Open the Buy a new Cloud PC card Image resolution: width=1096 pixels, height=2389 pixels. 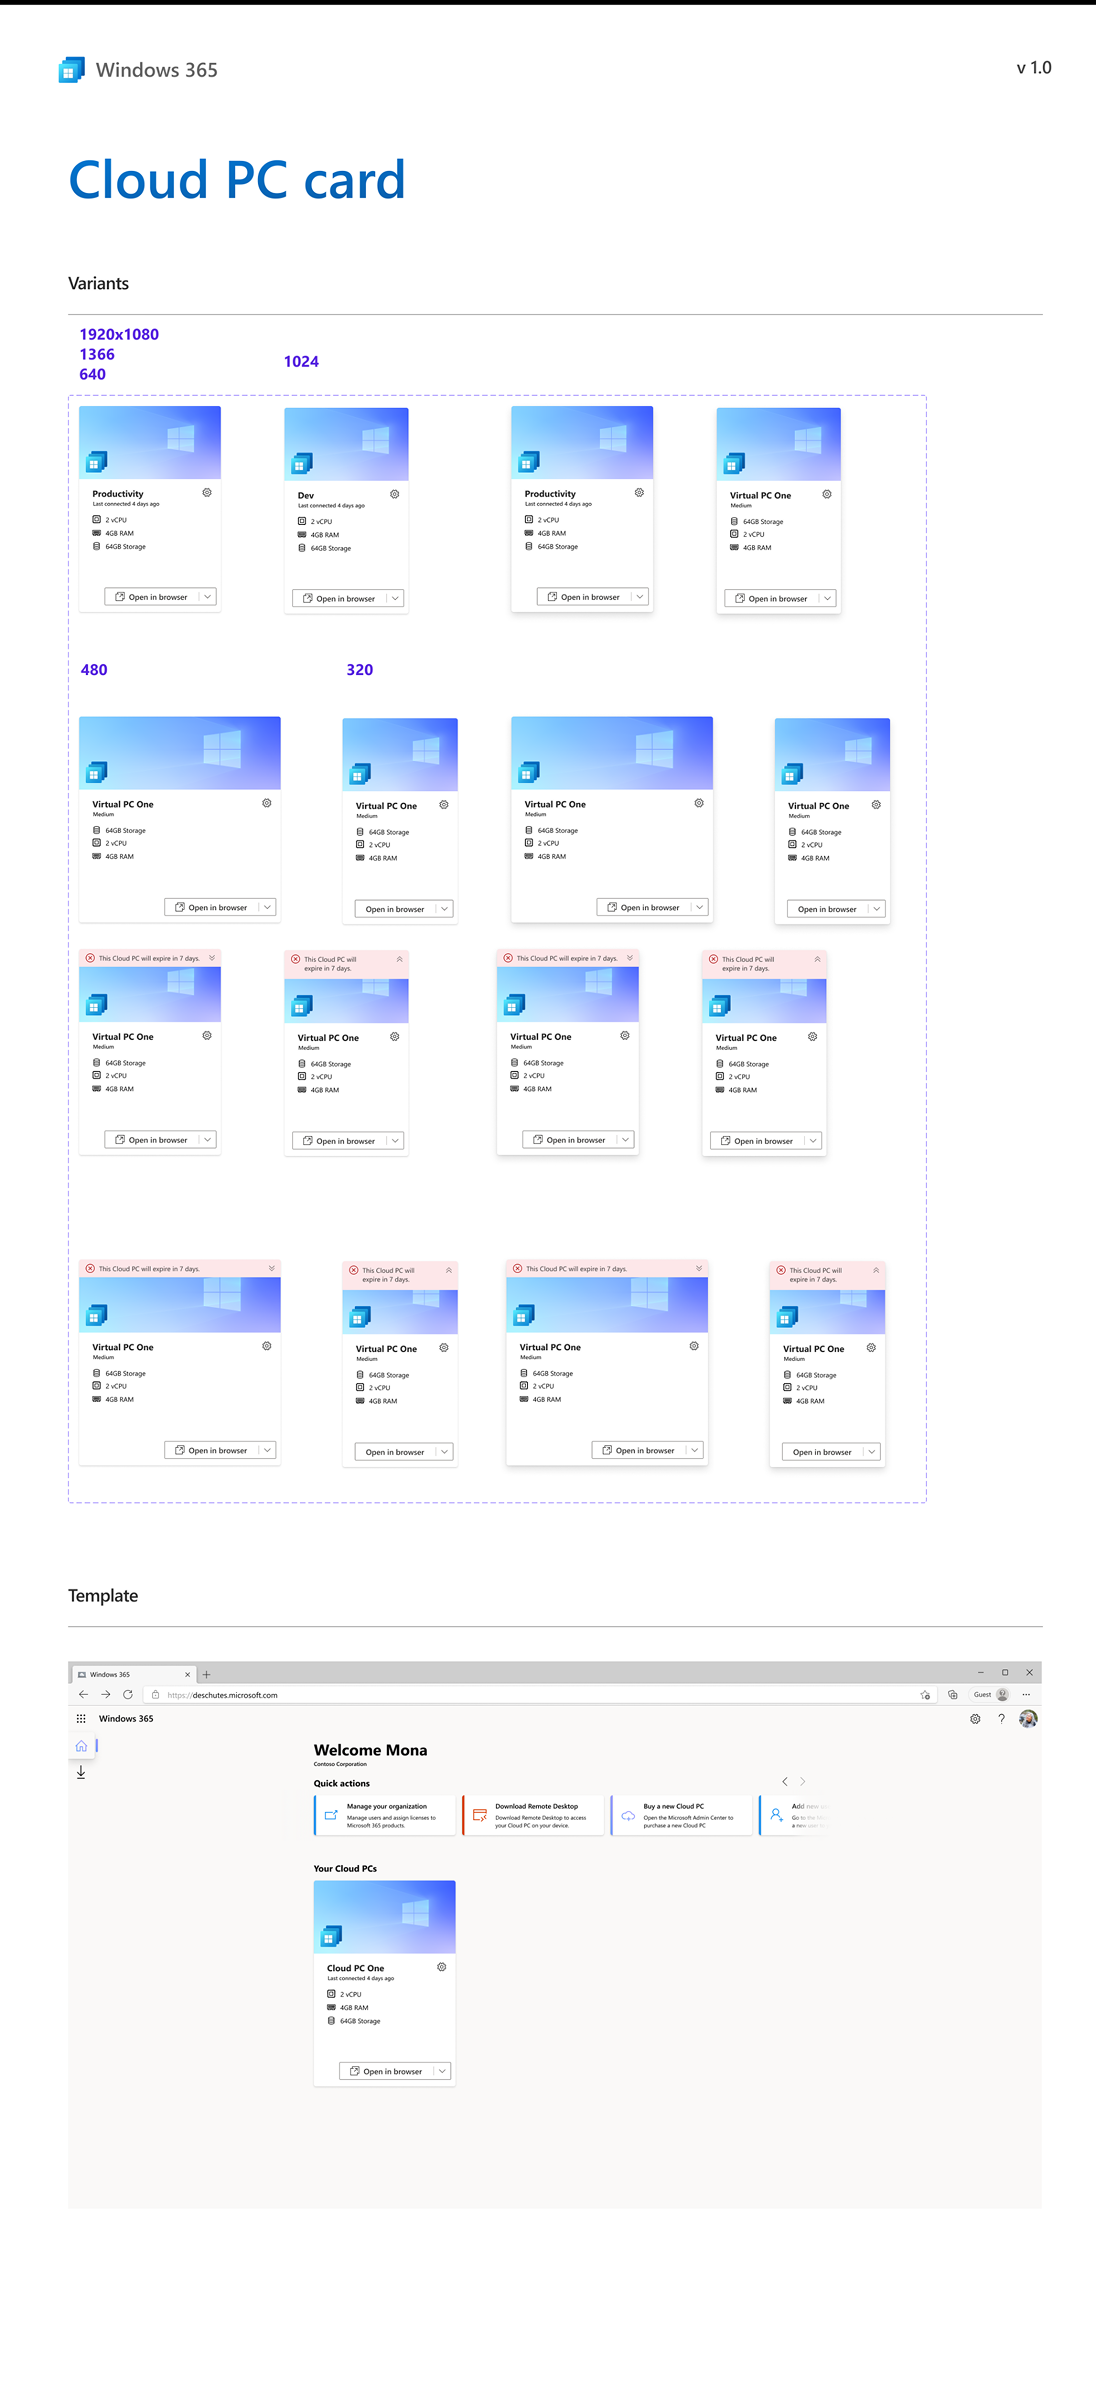681,1815
